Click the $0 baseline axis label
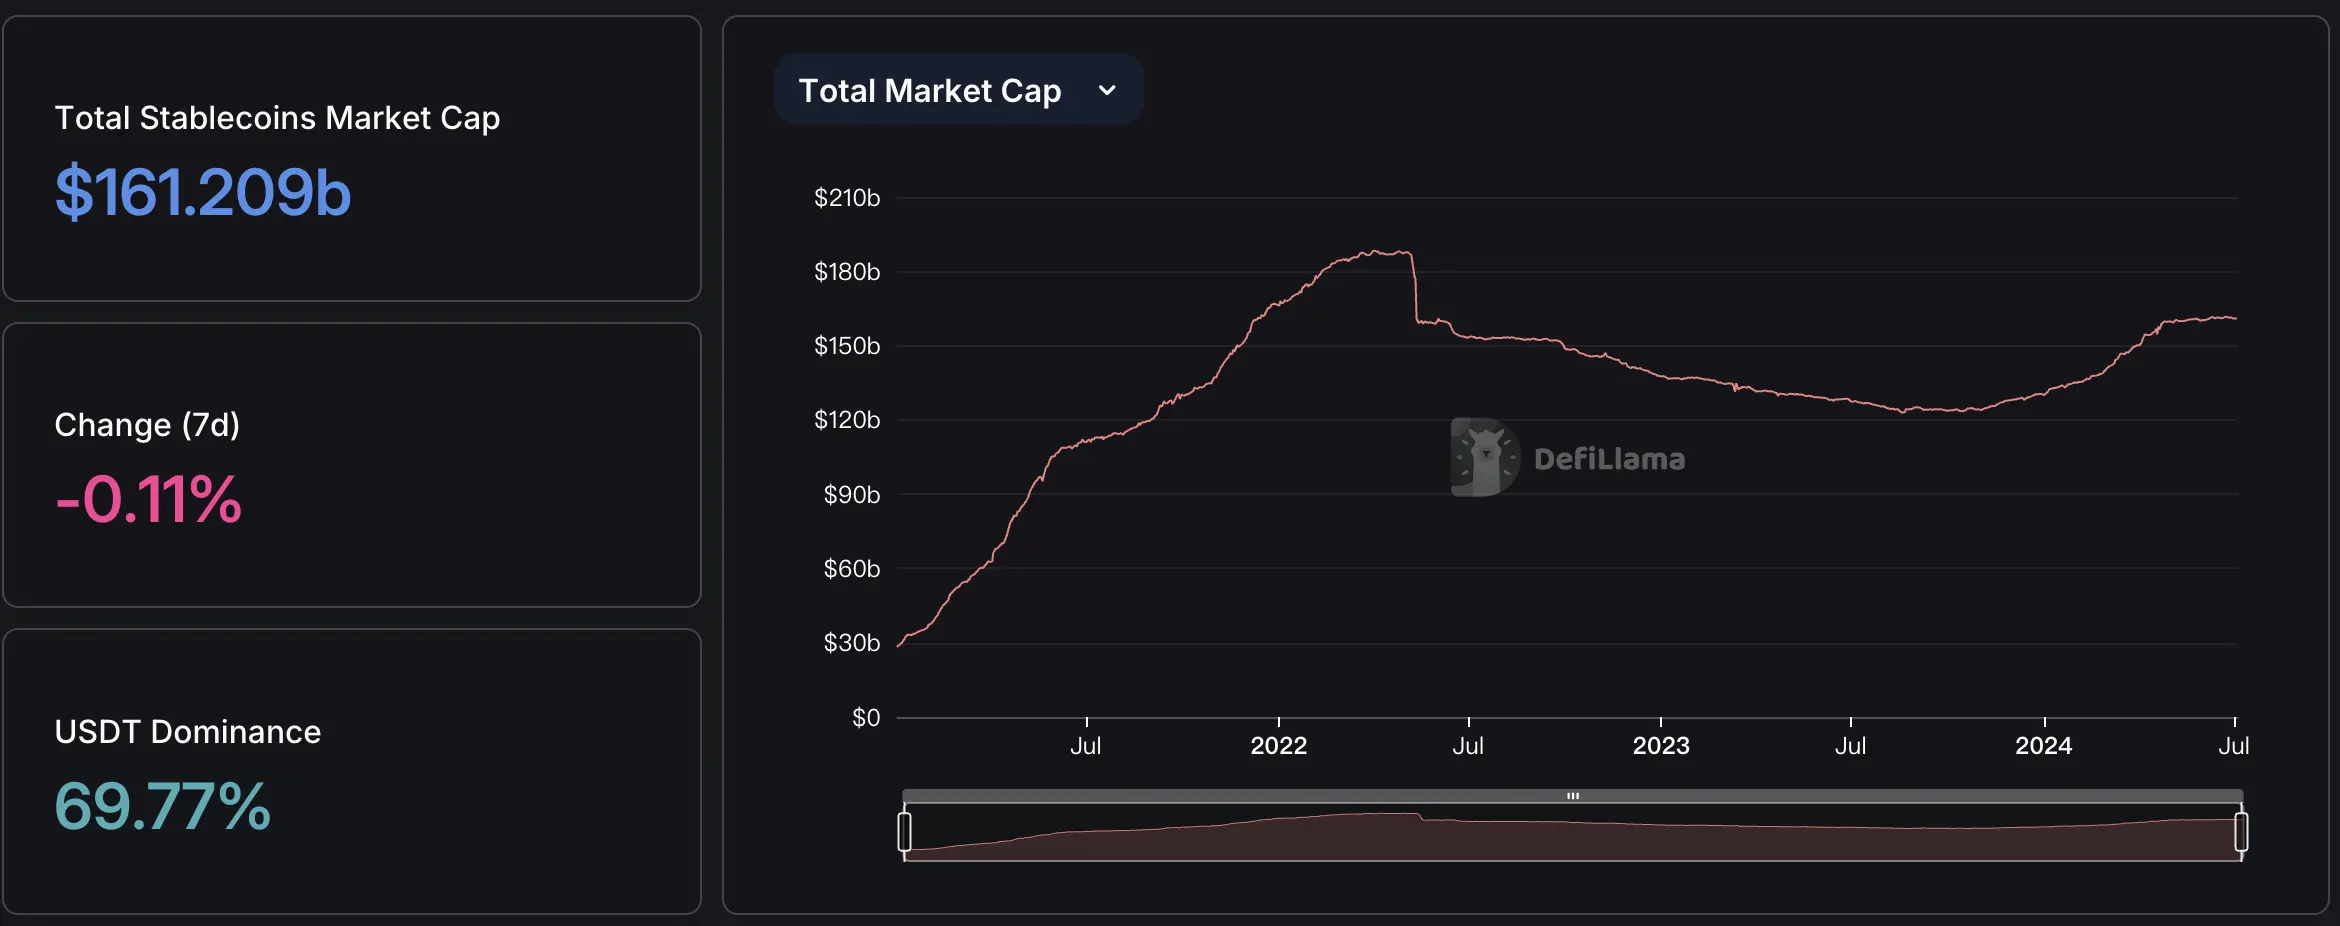Image resolution: width=2340 pixels, height=926 pixels. (866, 718)
